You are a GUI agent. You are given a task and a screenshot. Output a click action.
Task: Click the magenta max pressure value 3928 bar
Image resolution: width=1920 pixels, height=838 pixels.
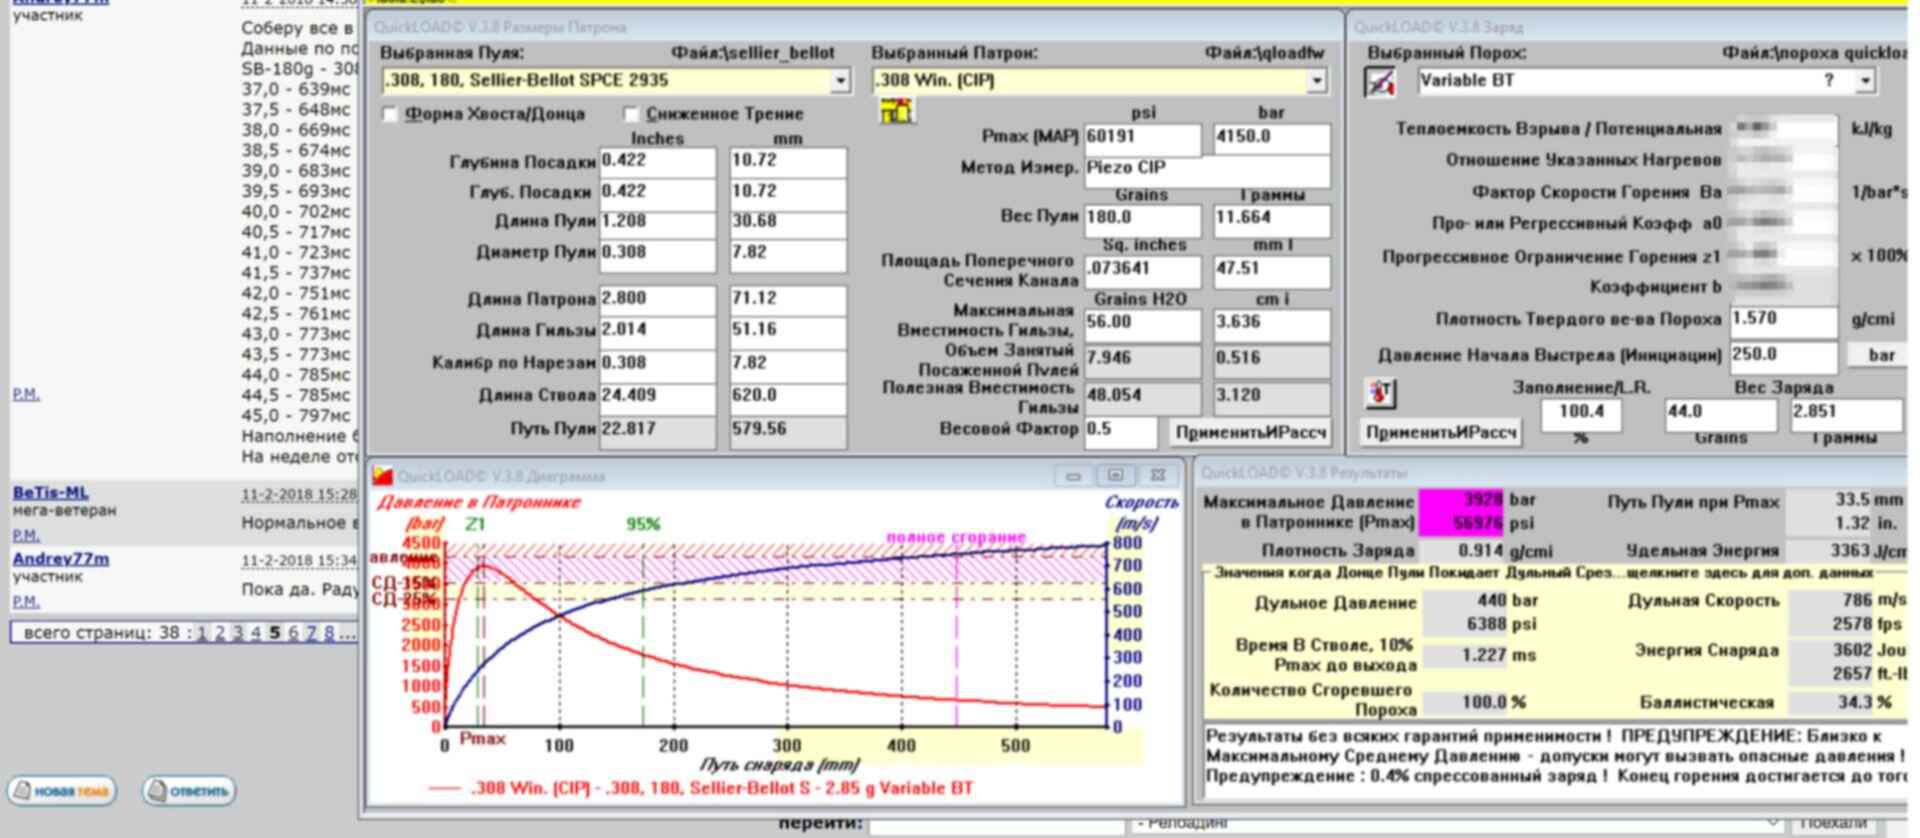tap(1462, 500)
